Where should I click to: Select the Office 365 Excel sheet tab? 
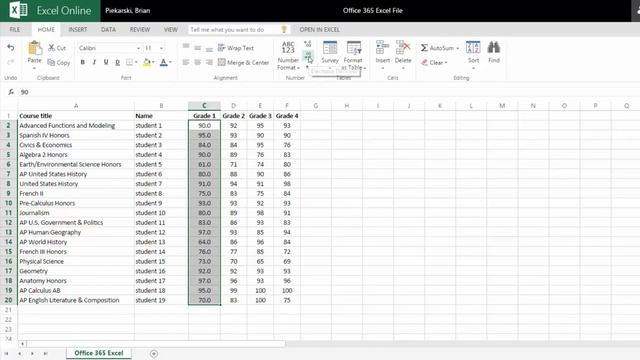(99, 353)
